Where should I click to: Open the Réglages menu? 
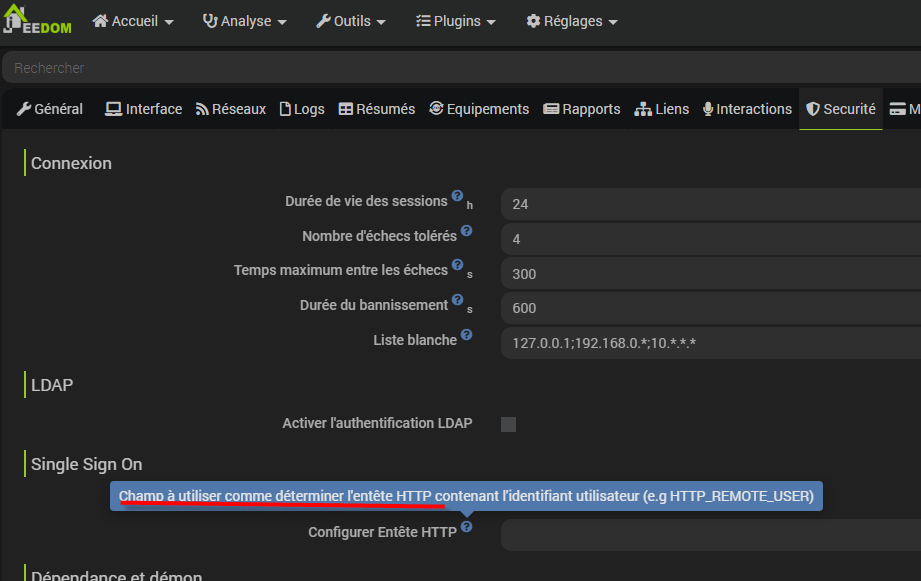pyautogui.click(x=572, y=21)
